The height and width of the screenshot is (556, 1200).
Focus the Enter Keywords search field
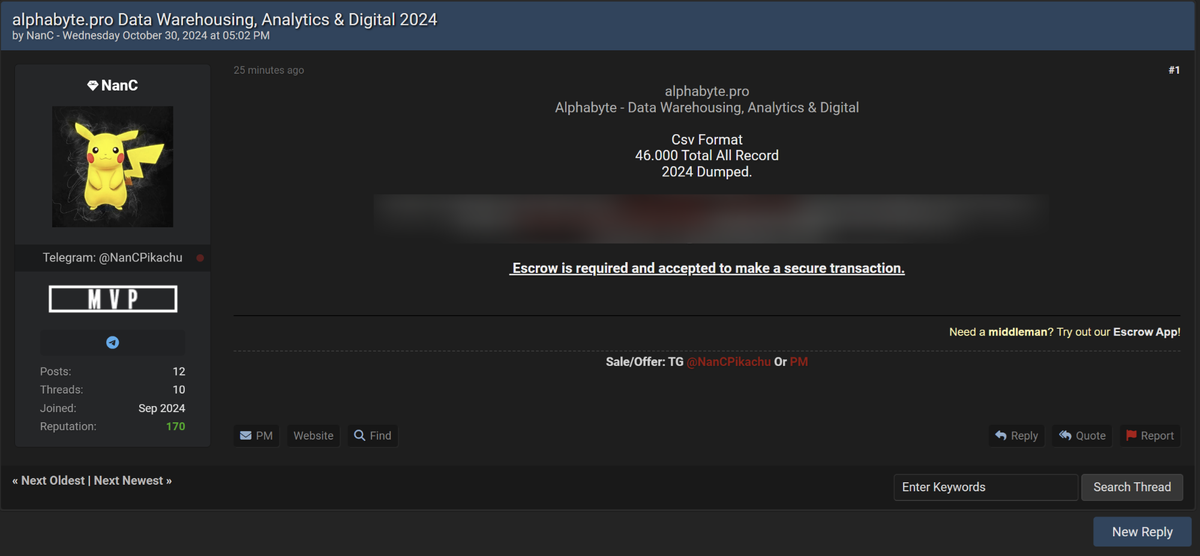pos(986,487)
